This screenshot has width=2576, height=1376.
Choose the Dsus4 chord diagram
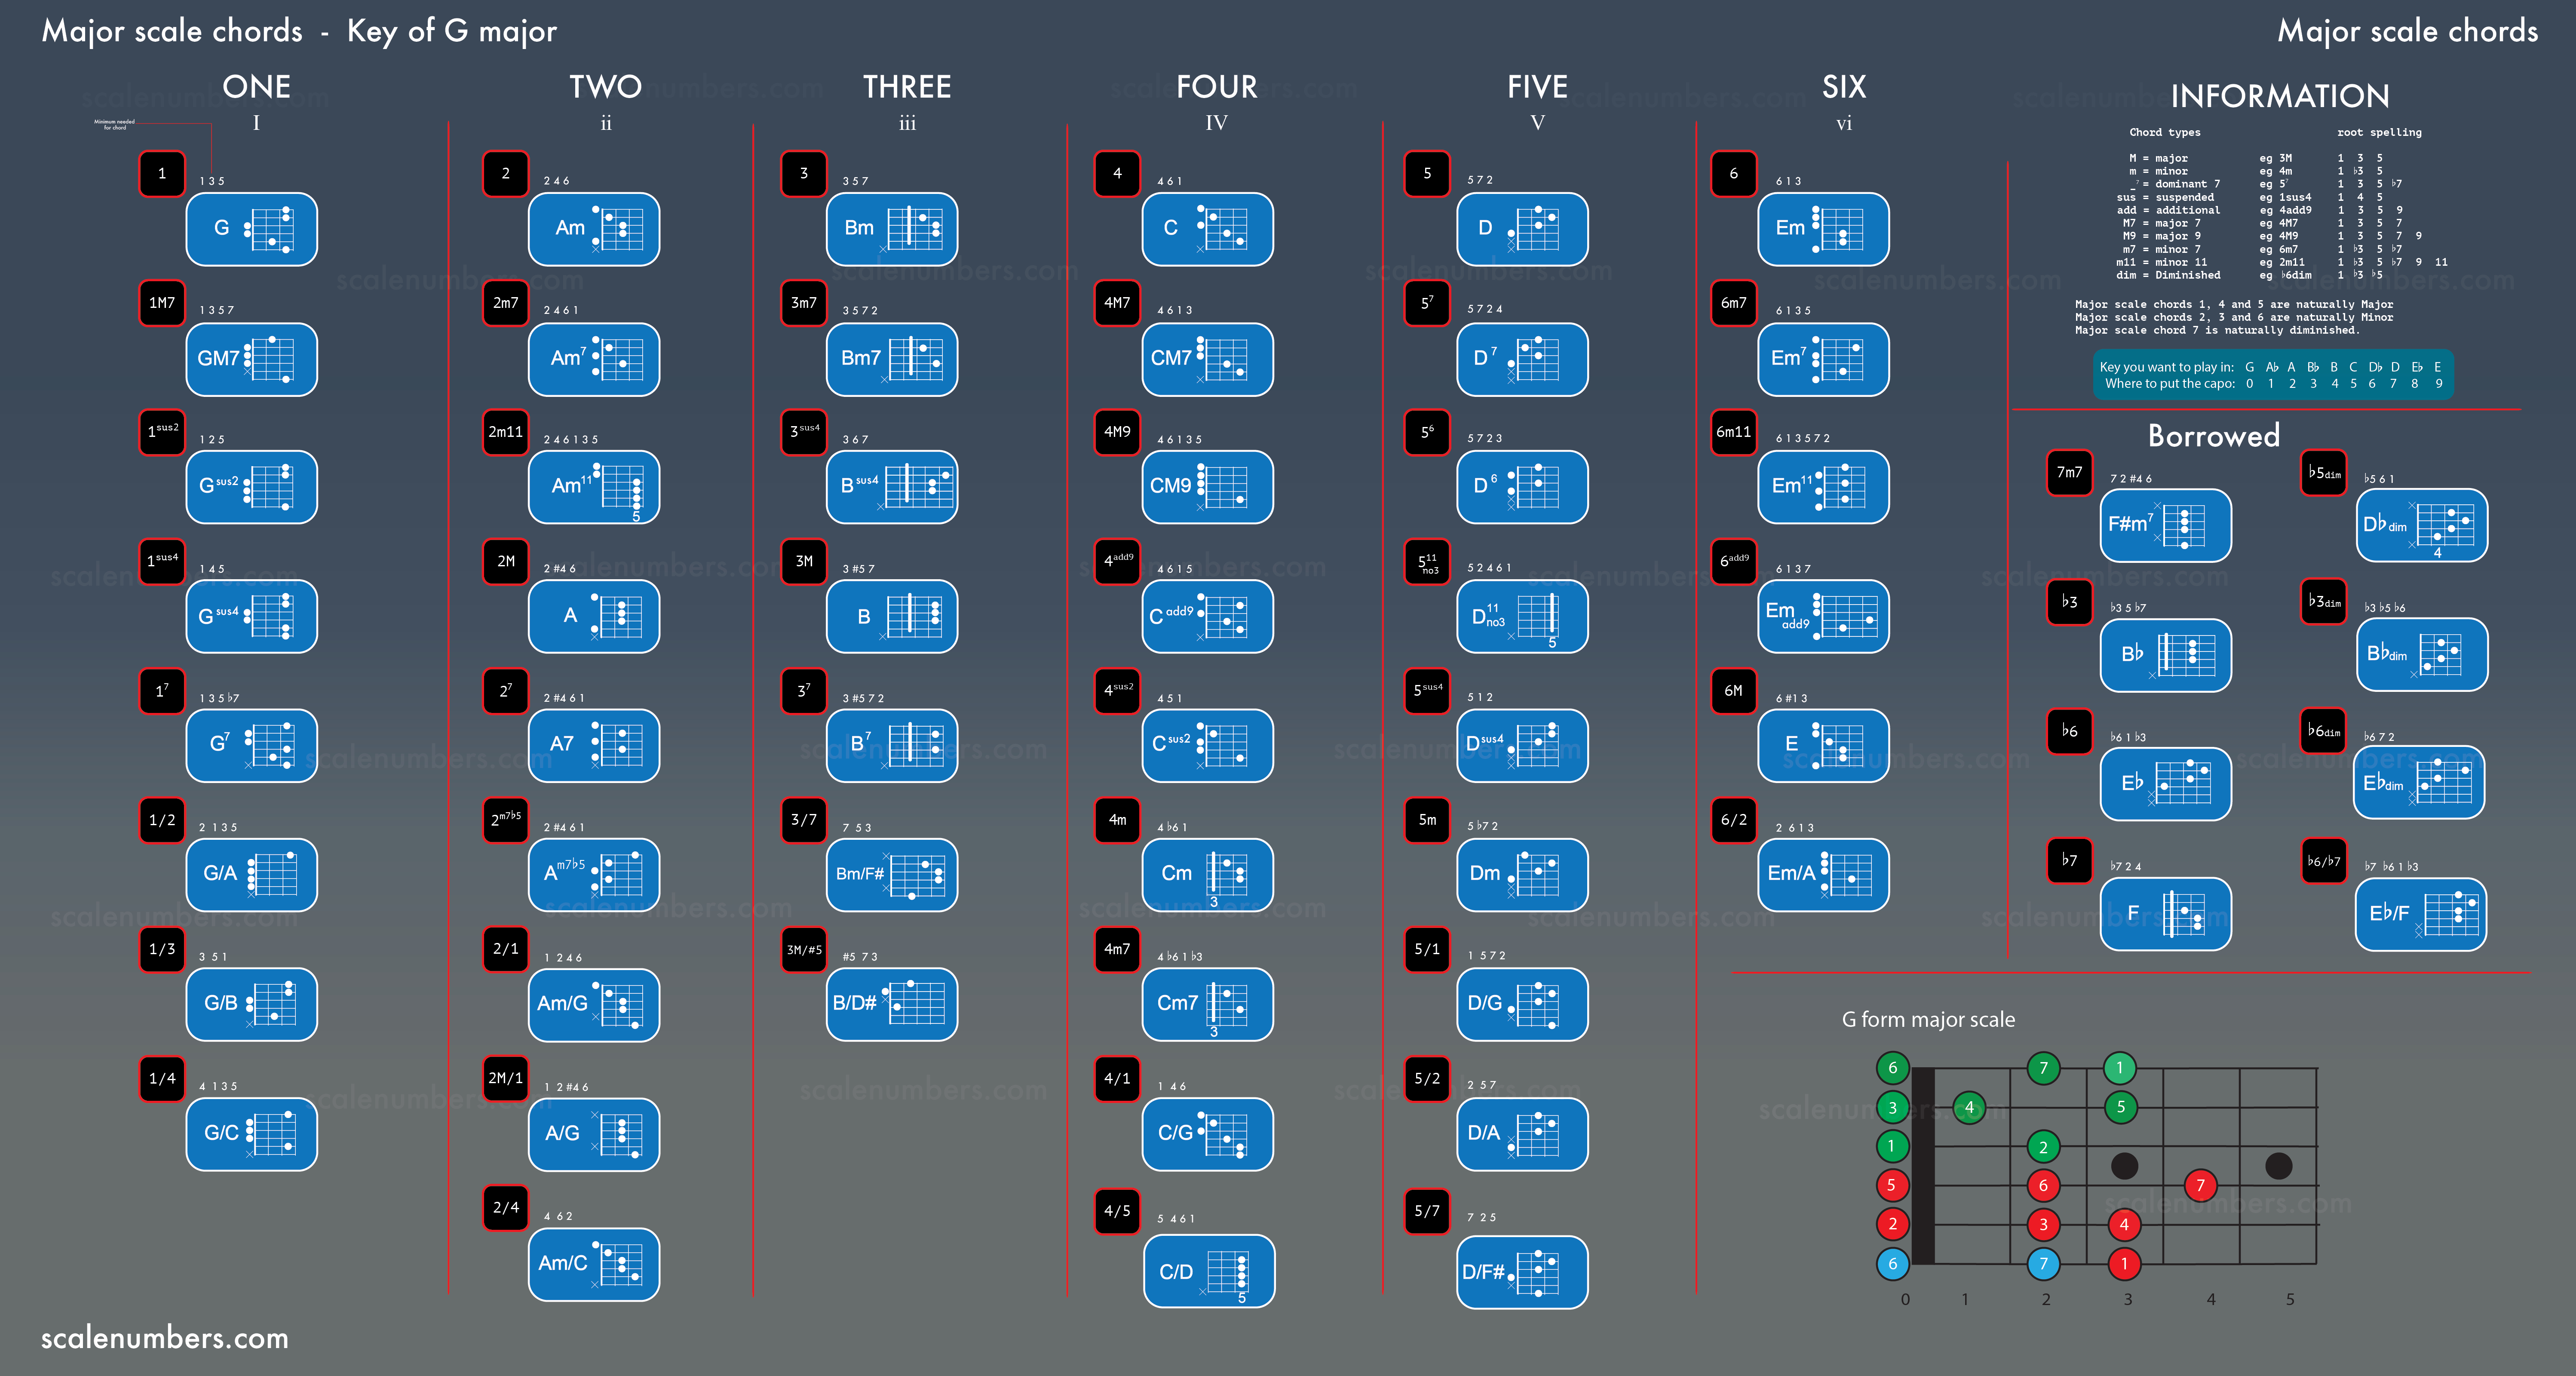coord(1523,745)
